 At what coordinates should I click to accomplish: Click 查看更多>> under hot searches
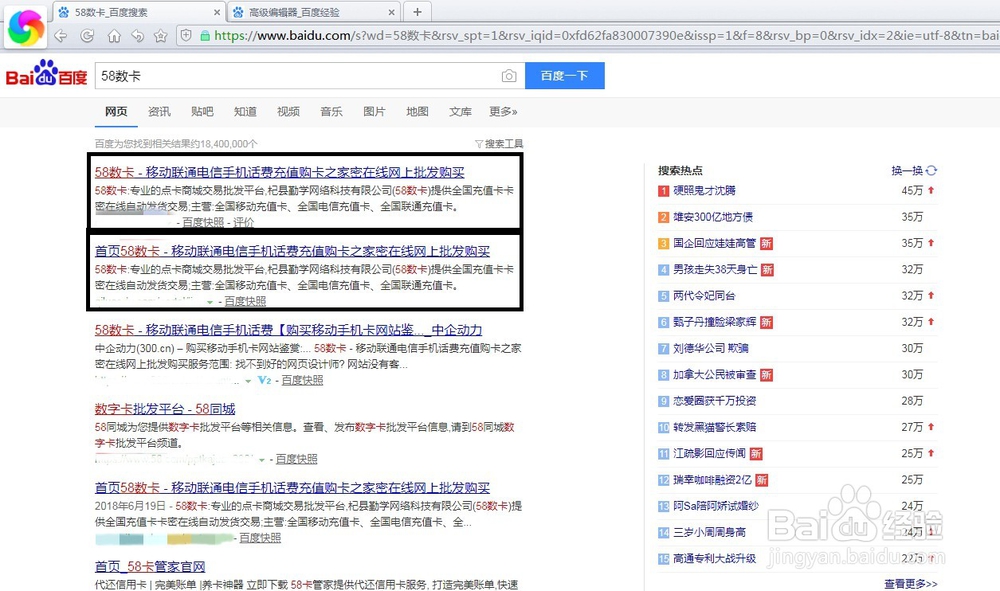coord(911,584)
